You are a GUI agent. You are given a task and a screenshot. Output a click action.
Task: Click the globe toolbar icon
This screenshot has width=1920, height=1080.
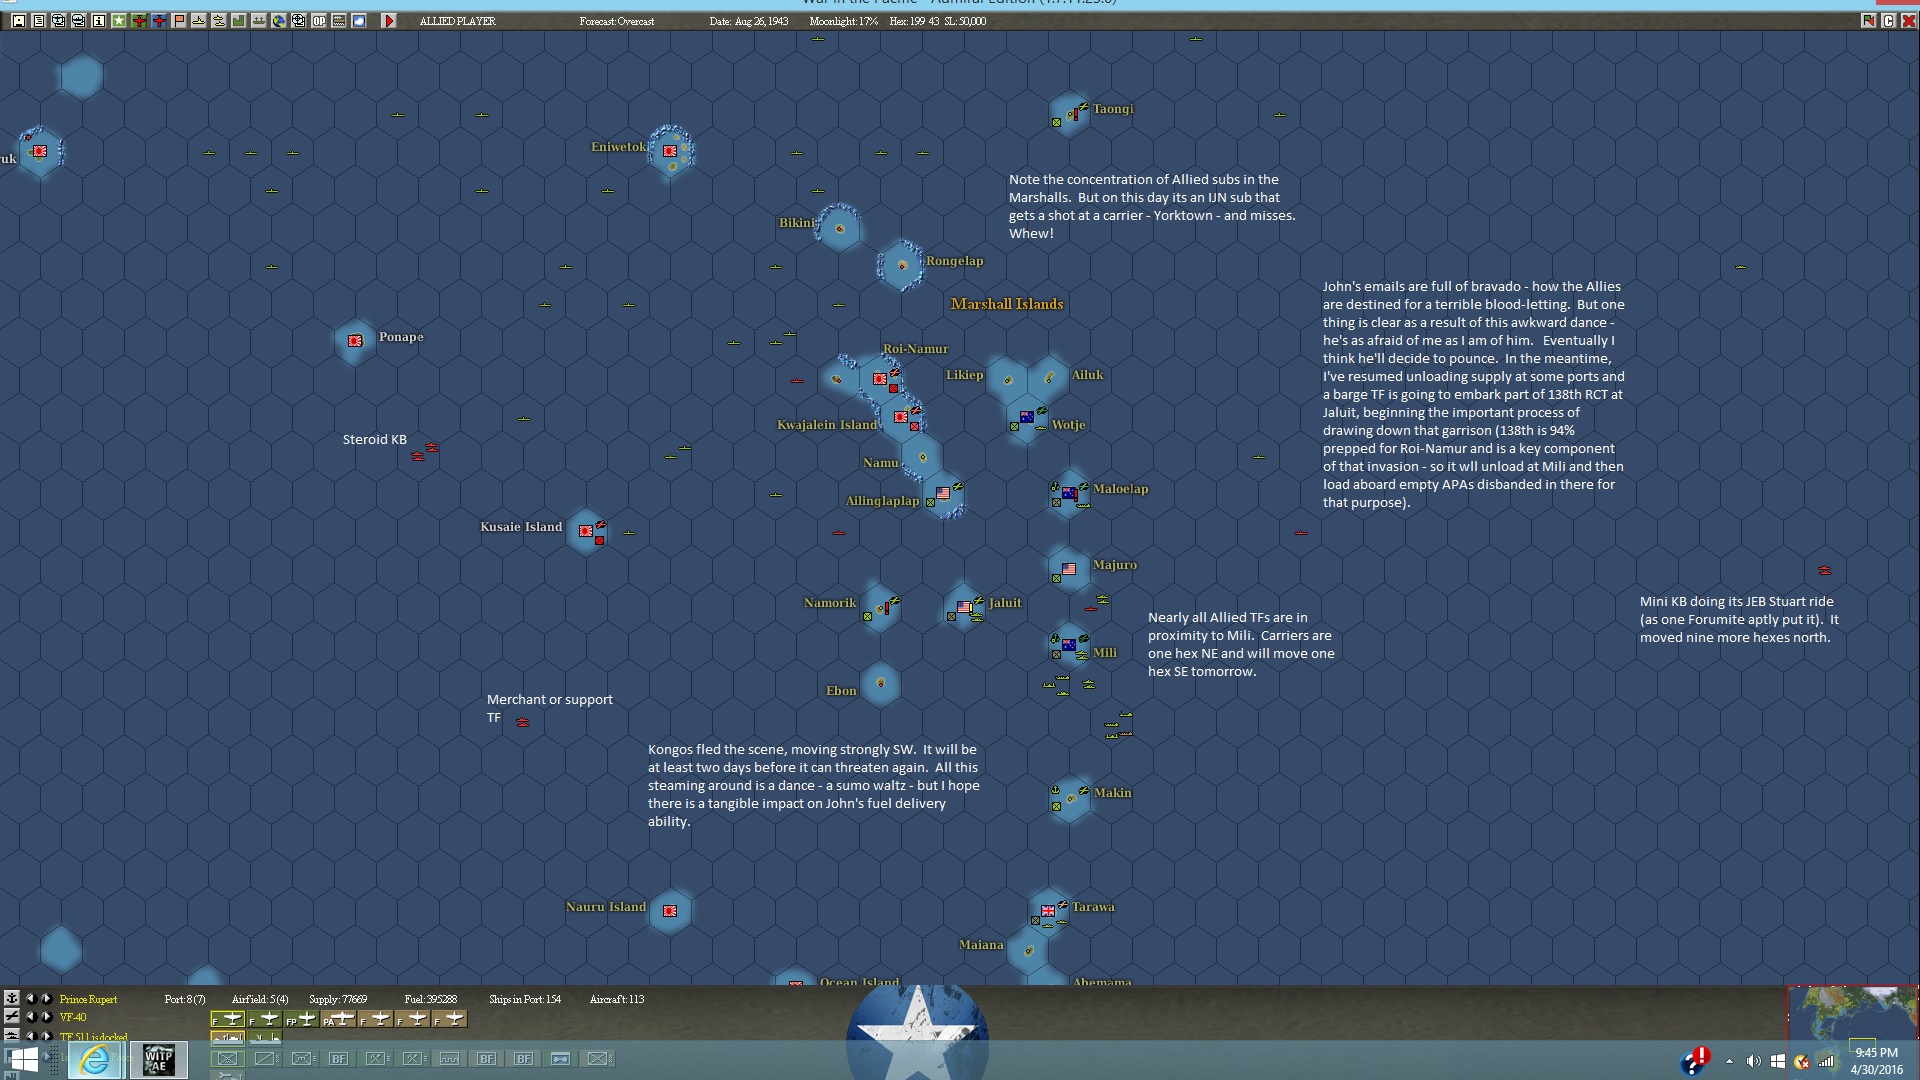(x=279, y=21)
